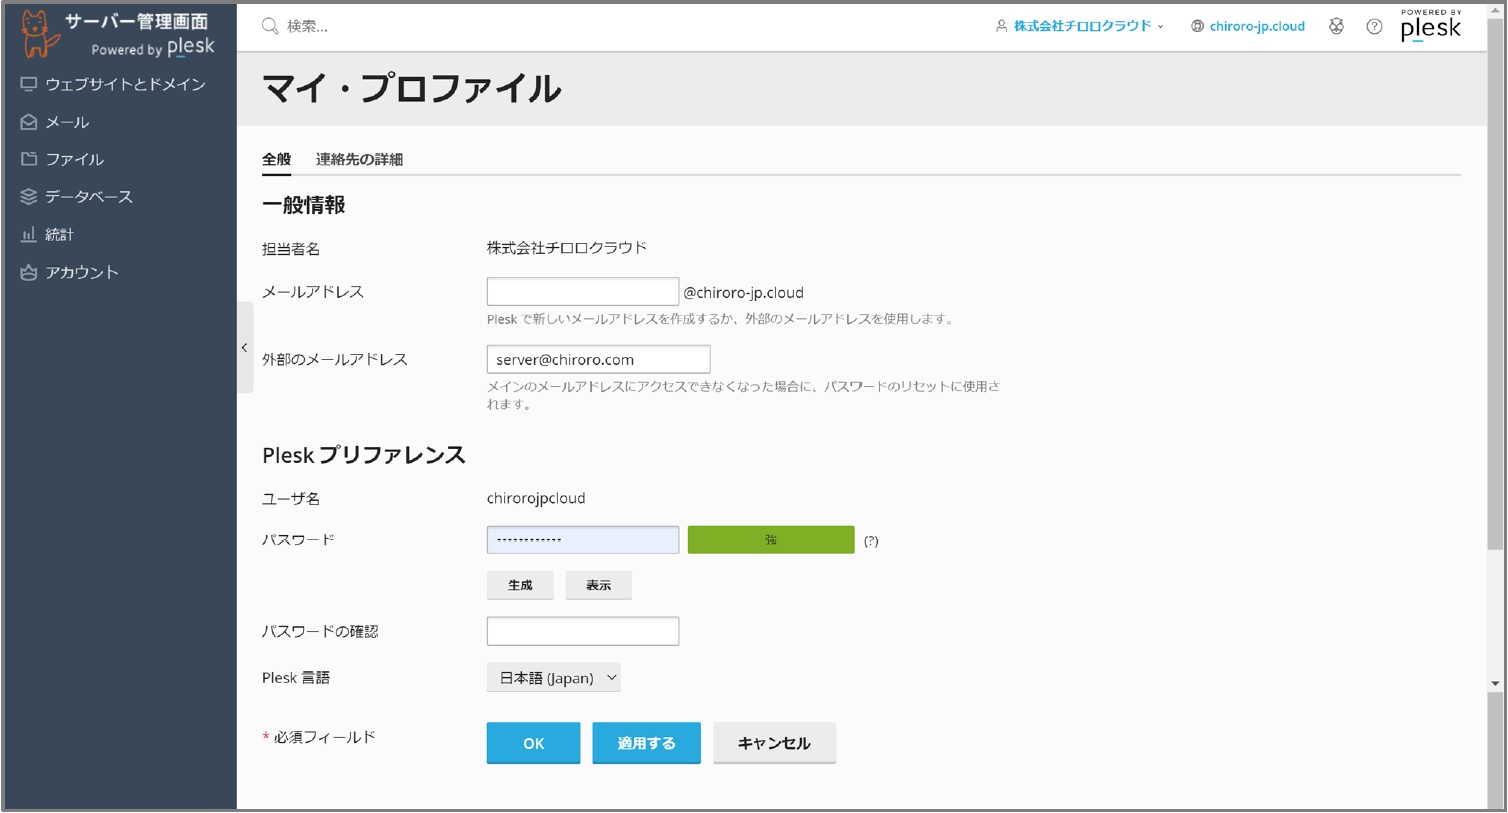This screenshot has height=813, width=1508.
Task: Click the キャンセル button
Action: pyautogui.click(x=774, y=743)
